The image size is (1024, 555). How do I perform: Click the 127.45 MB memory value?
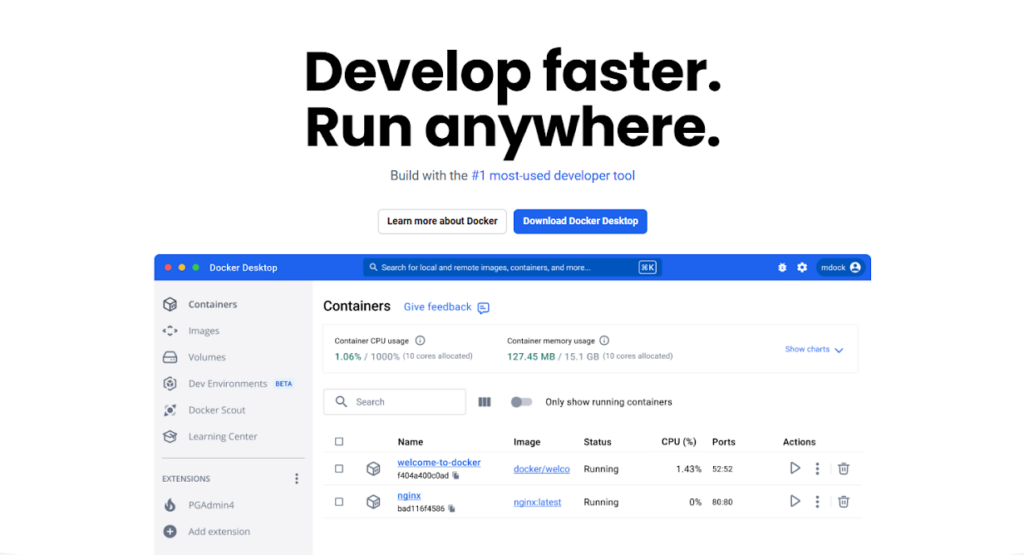pos(531,357)
